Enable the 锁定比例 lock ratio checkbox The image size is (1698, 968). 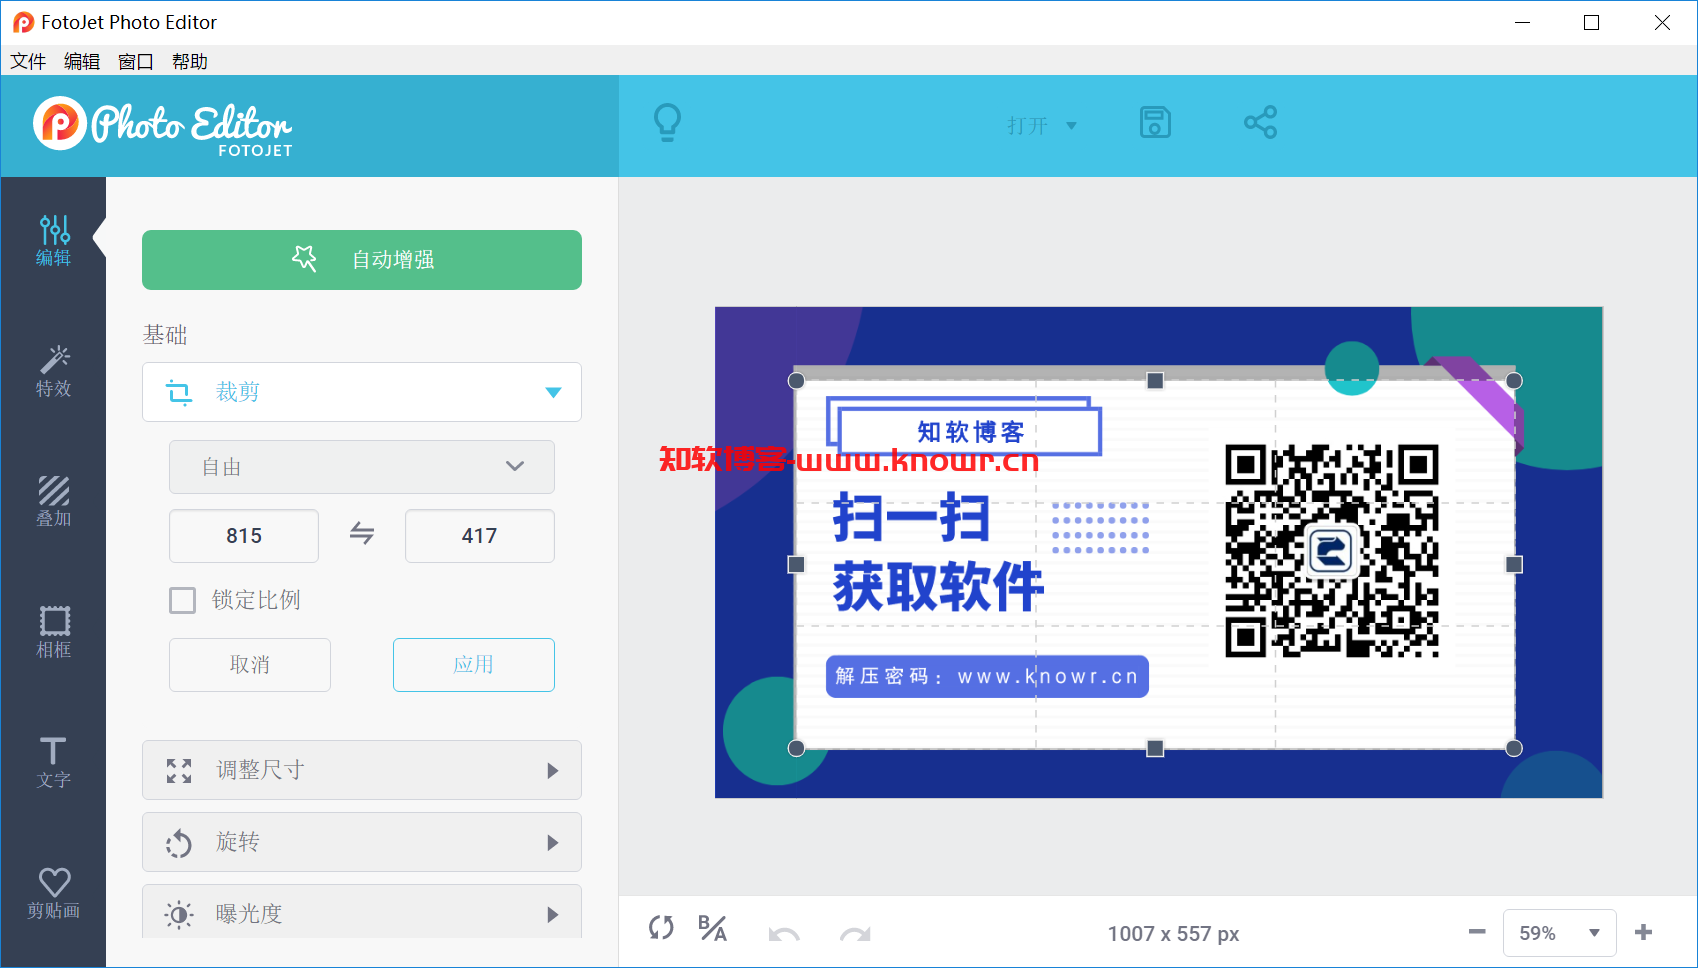[182, 600]
